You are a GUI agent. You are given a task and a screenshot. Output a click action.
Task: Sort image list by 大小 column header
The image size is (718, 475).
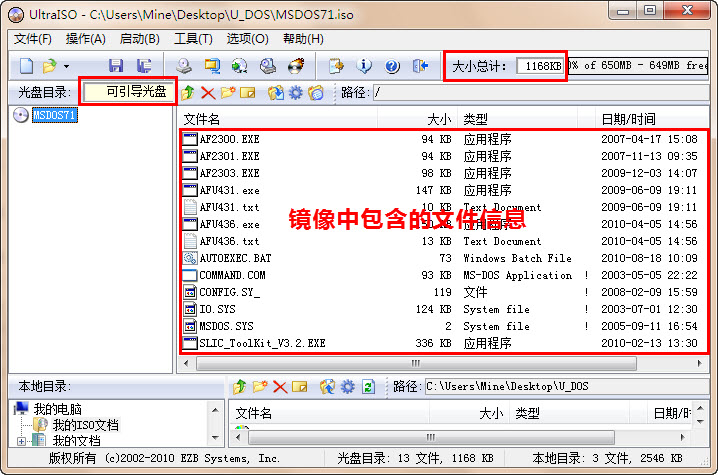(x=417, y=120)
